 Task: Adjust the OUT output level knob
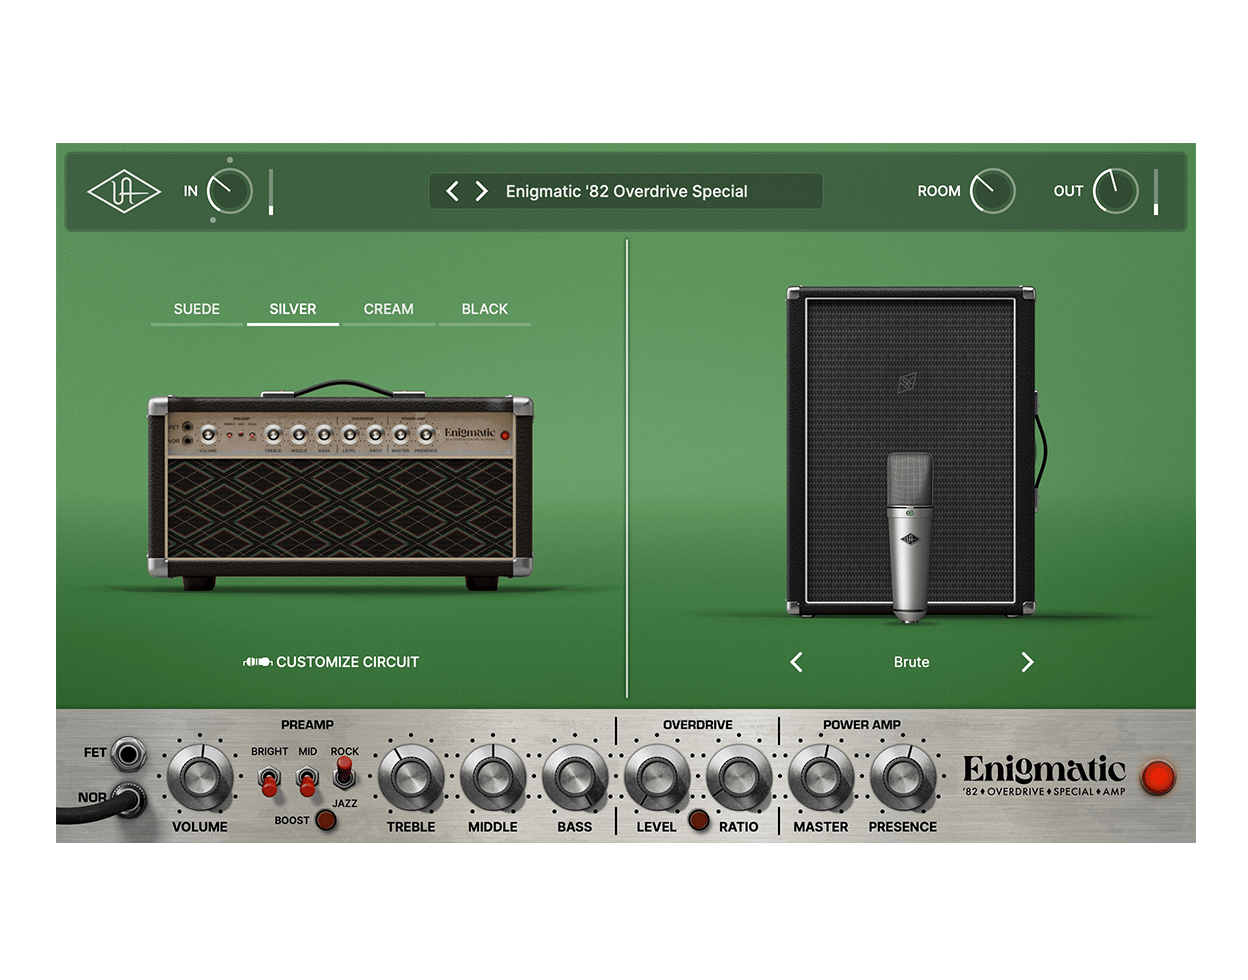[x=1115, y=191]
